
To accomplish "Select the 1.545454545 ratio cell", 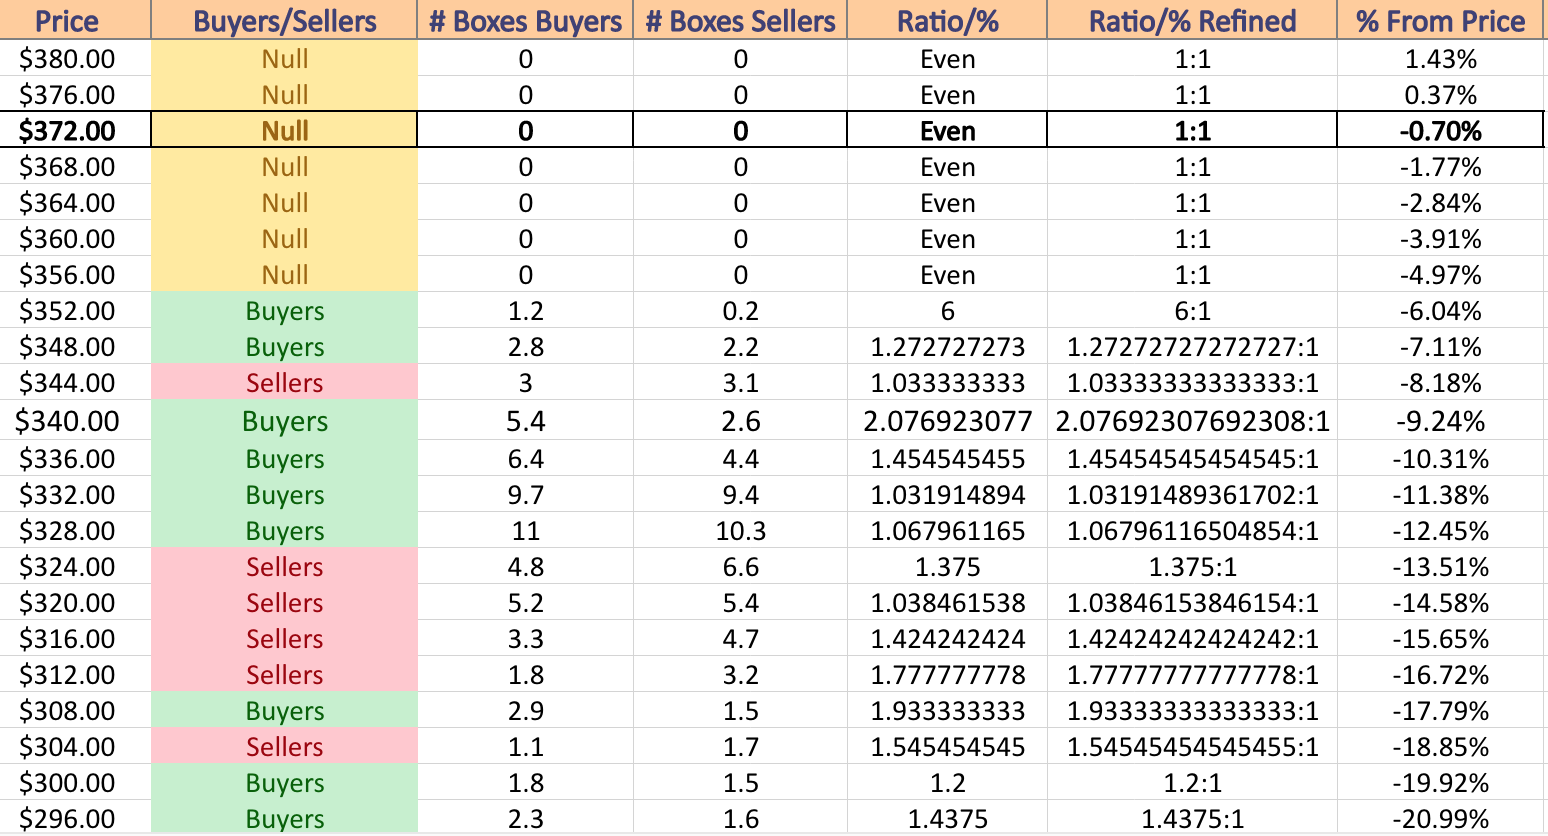I will click(947, 747).
